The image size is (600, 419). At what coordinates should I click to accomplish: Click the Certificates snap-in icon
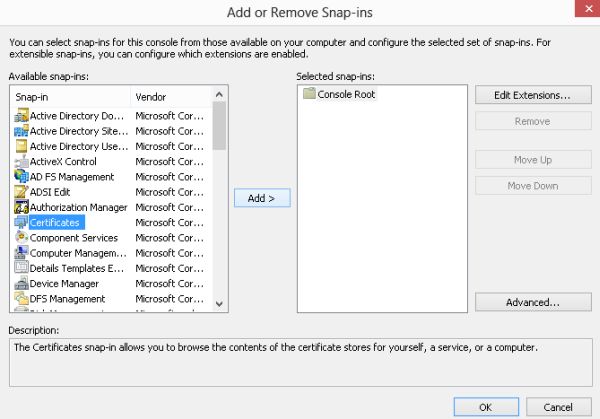(21, 222)
